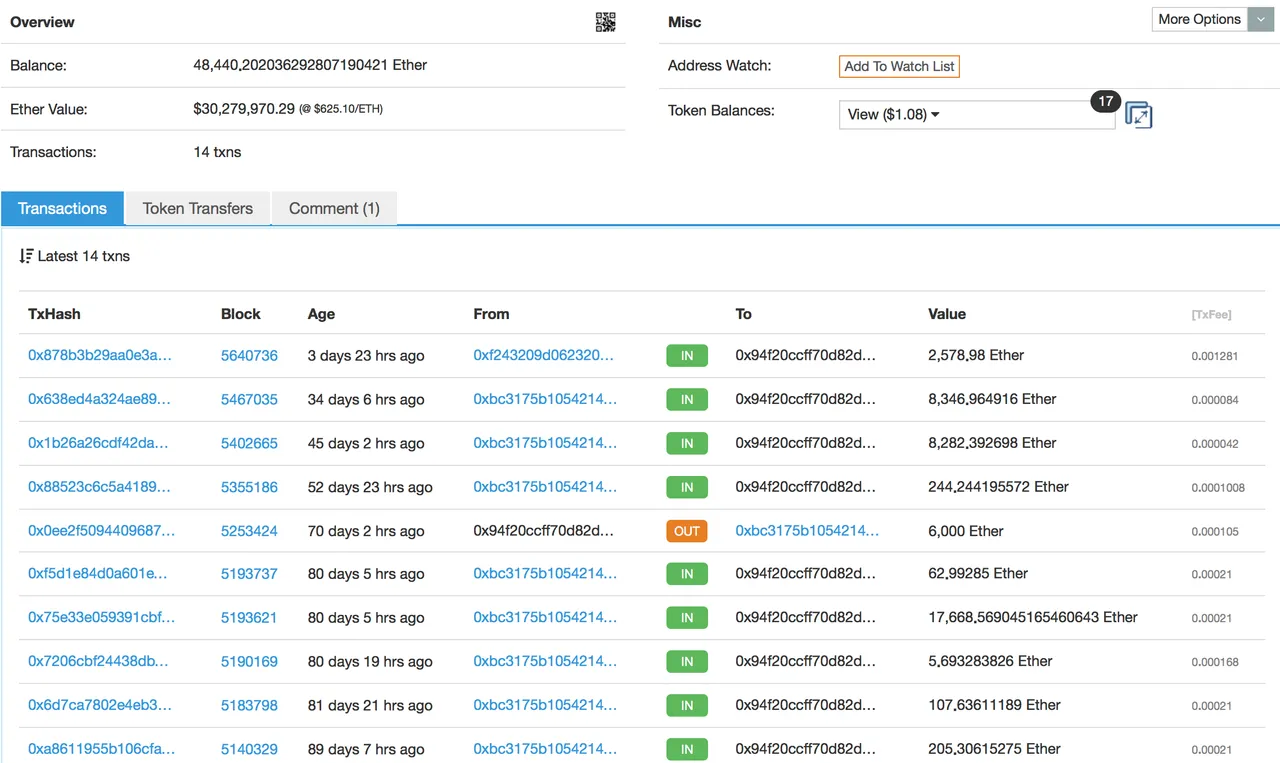Click the age 3 days 23 hrs ago
Viewport: 1280px width, 763px height.
(366, 355)
